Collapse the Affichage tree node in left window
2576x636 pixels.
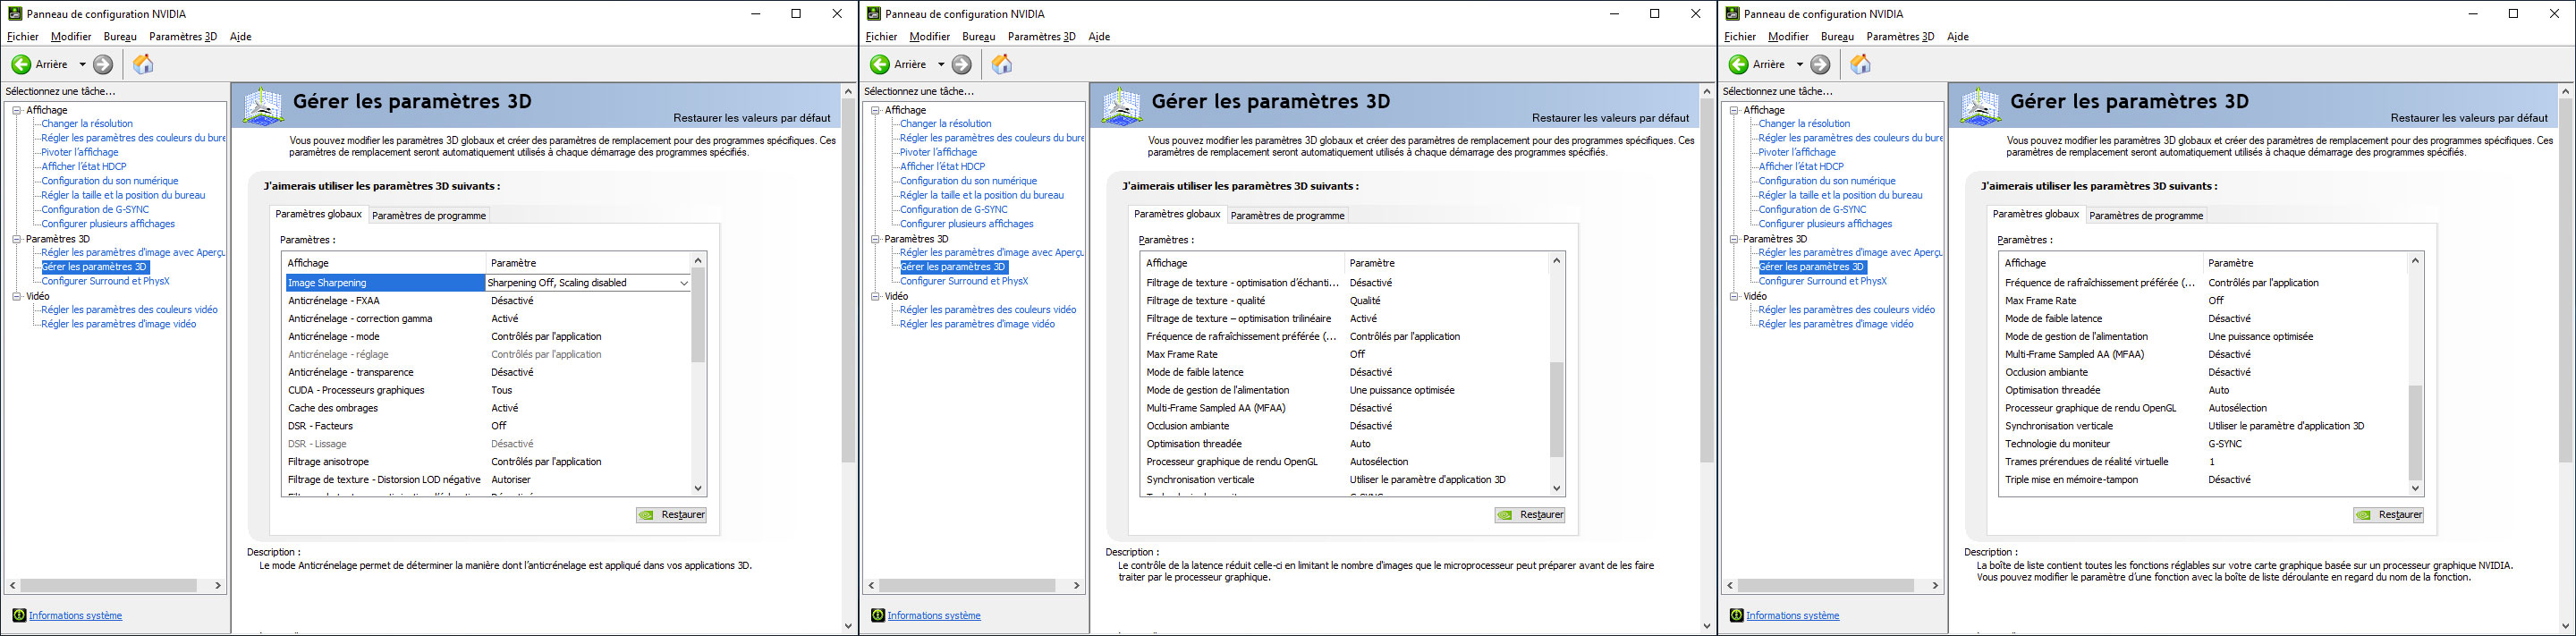pyautogui.click(x=17, y=110)
